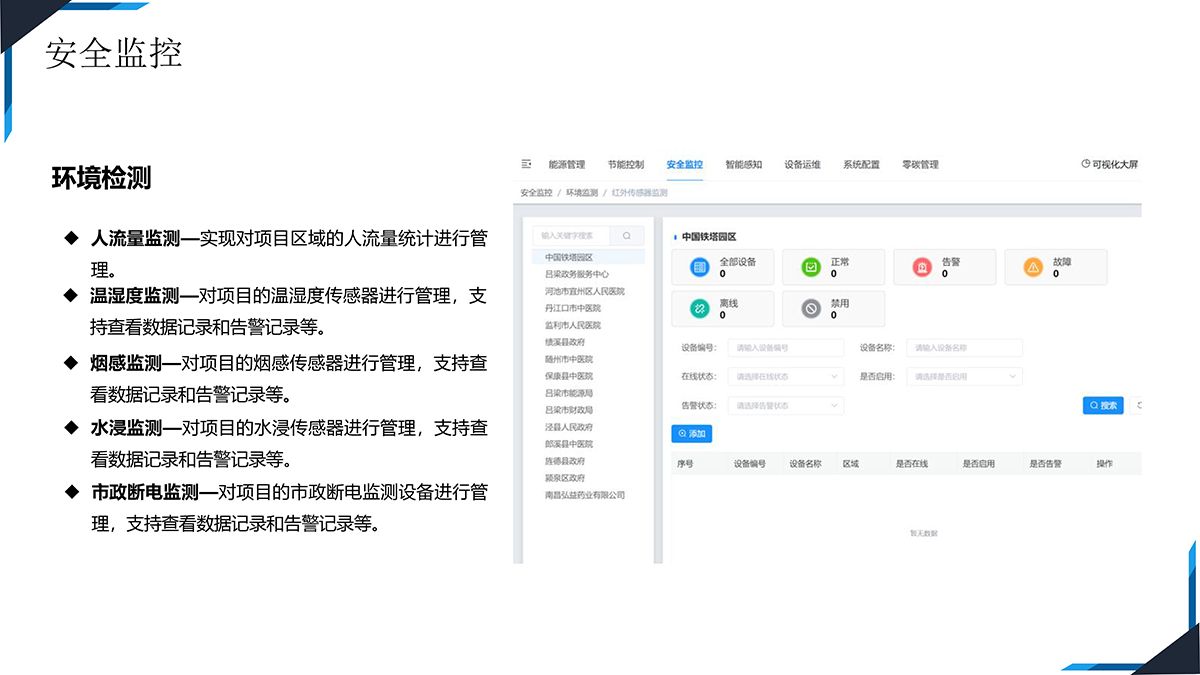
Task: Click the 是否在线 column header
Action: pyautogui.click(x=912, y=464)
